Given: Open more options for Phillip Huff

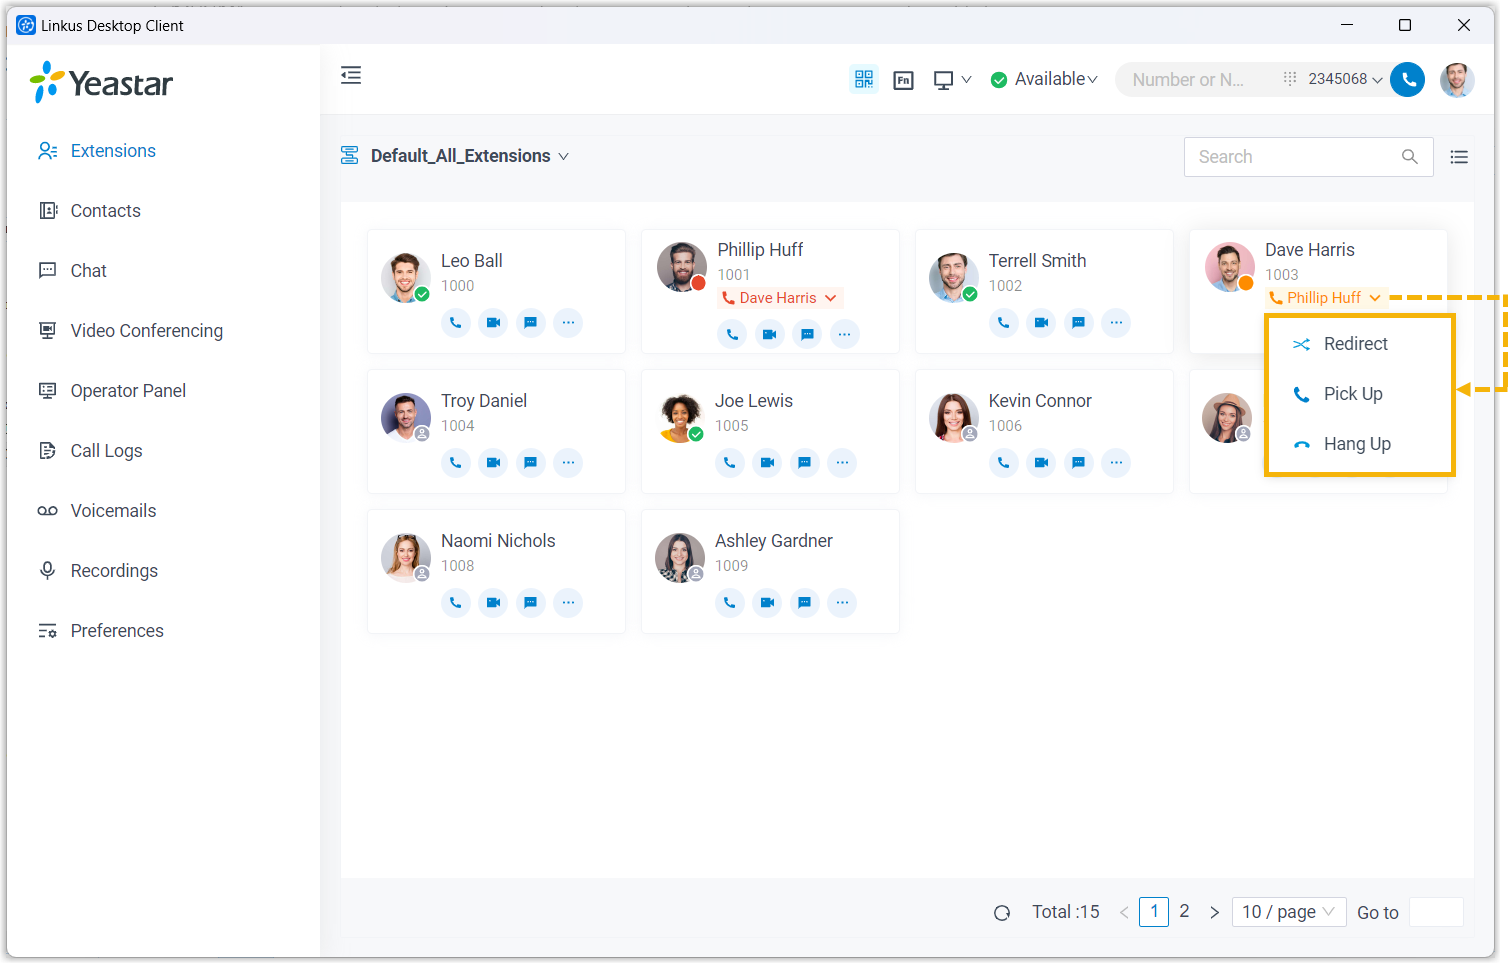Looking at the screenshot, I should click(845, 334).
